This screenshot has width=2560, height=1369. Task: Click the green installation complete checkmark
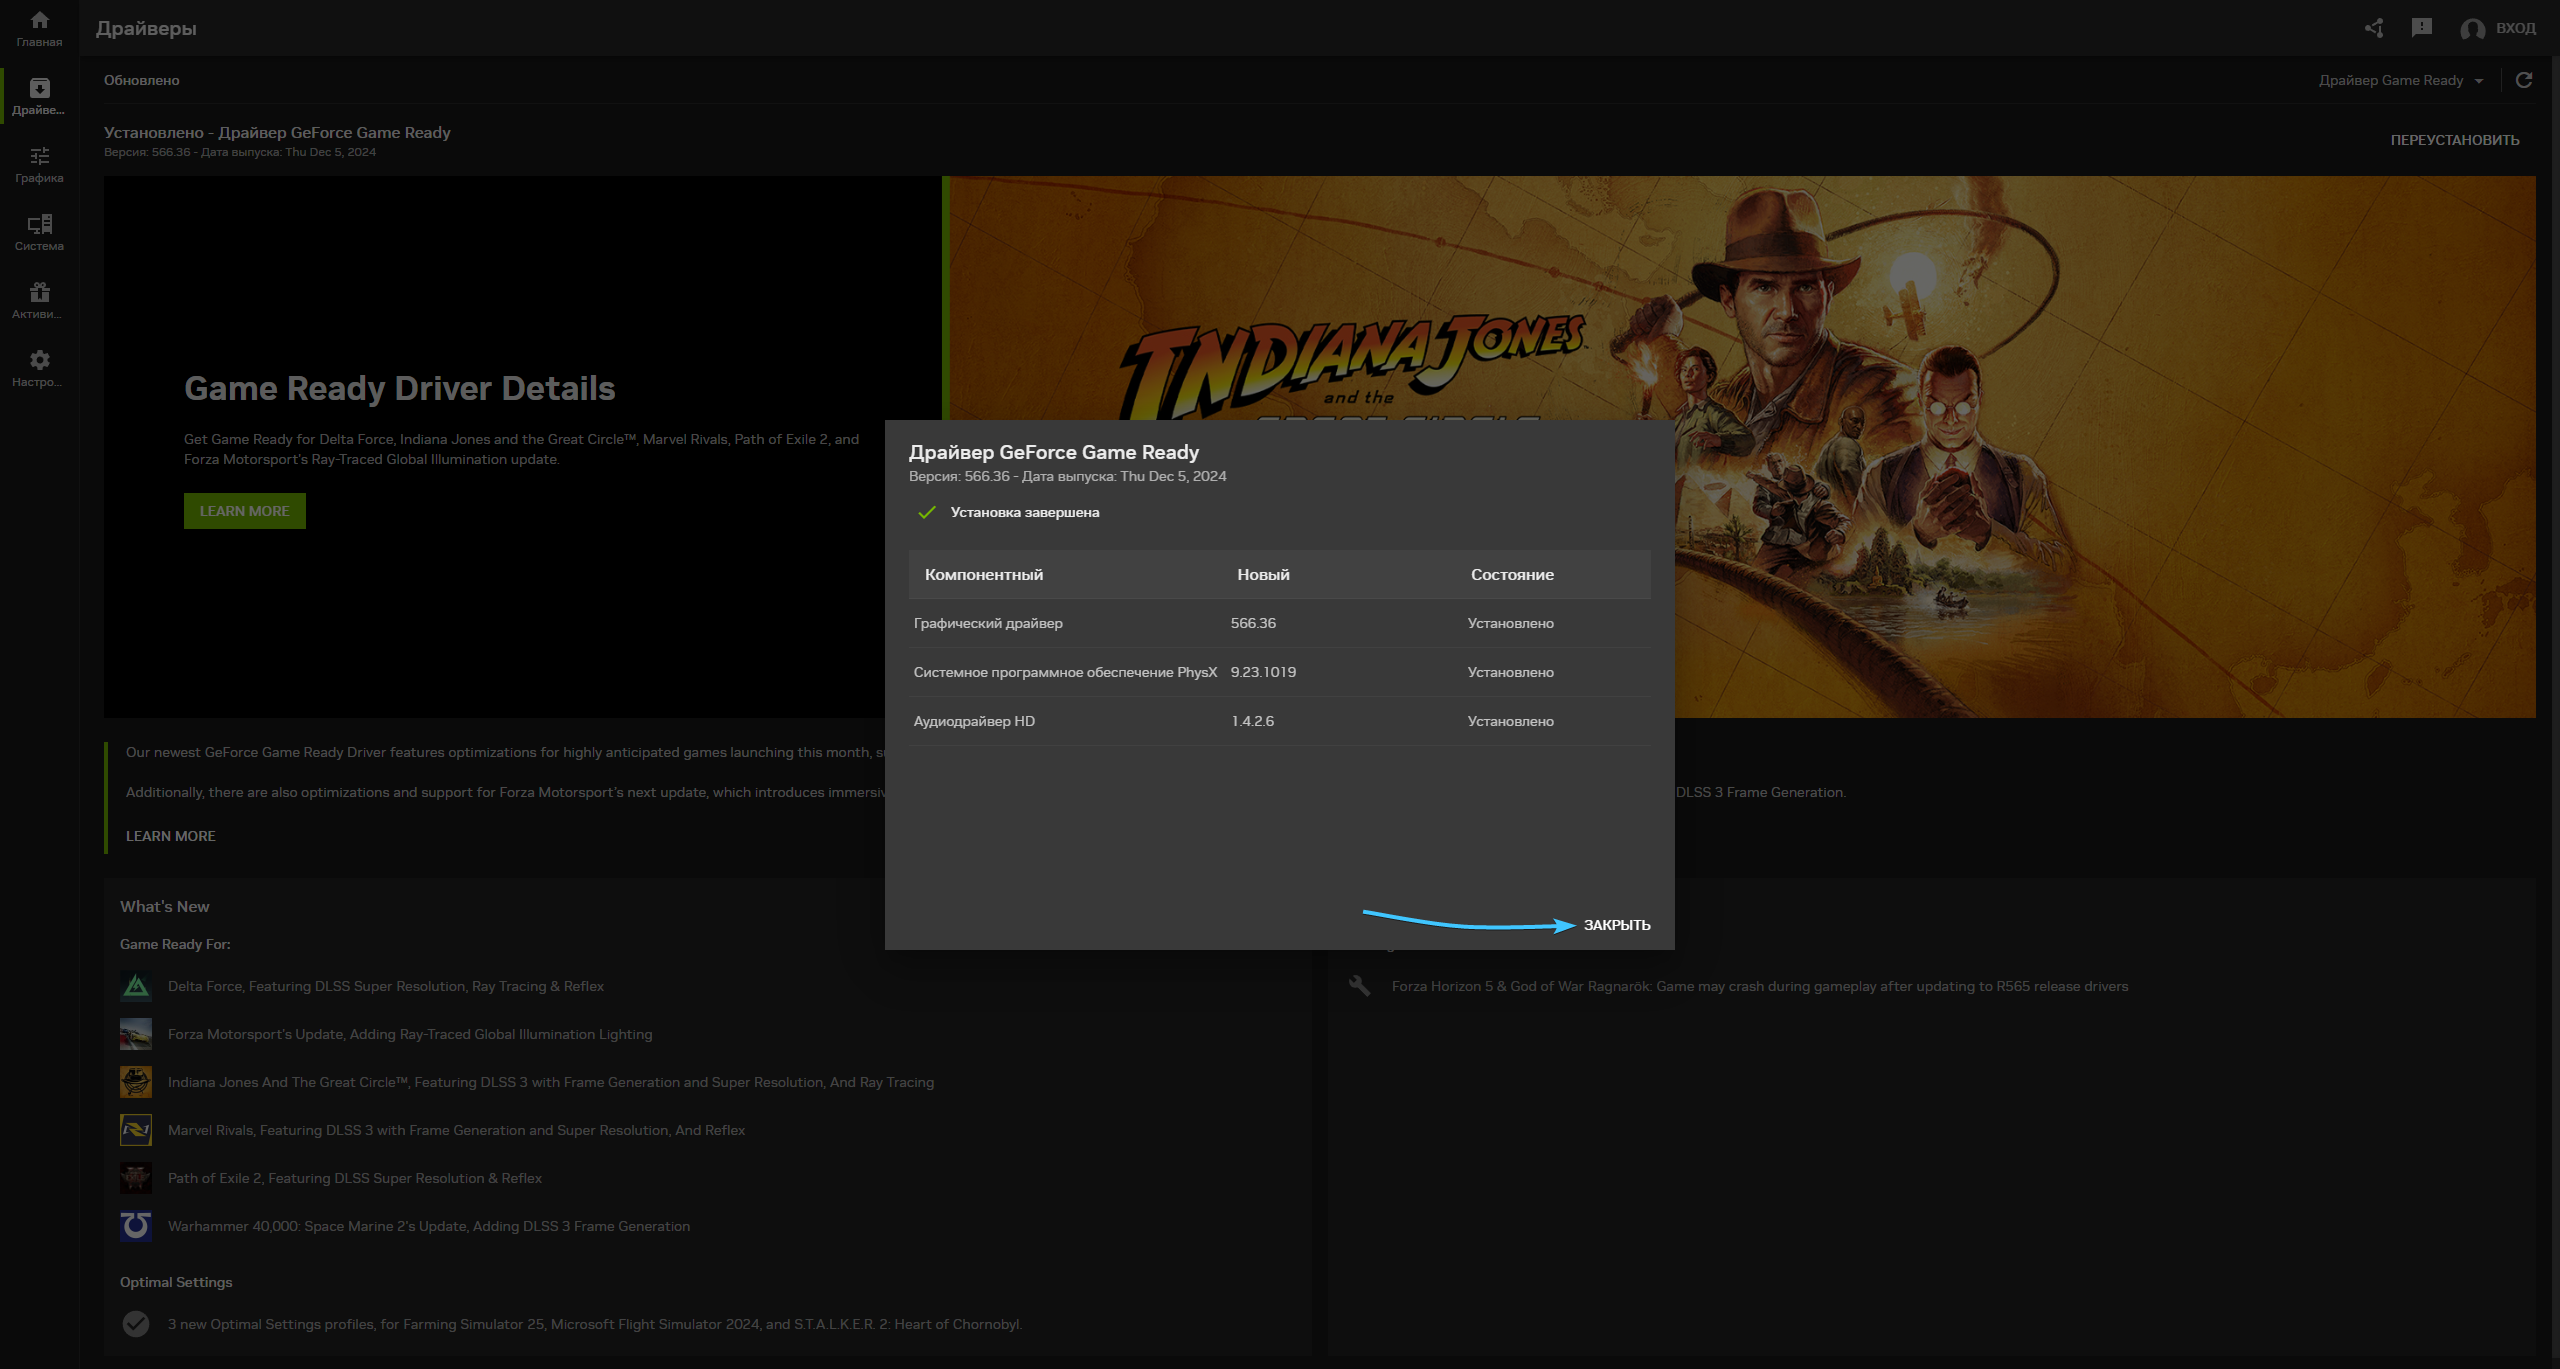coord(927,512)
